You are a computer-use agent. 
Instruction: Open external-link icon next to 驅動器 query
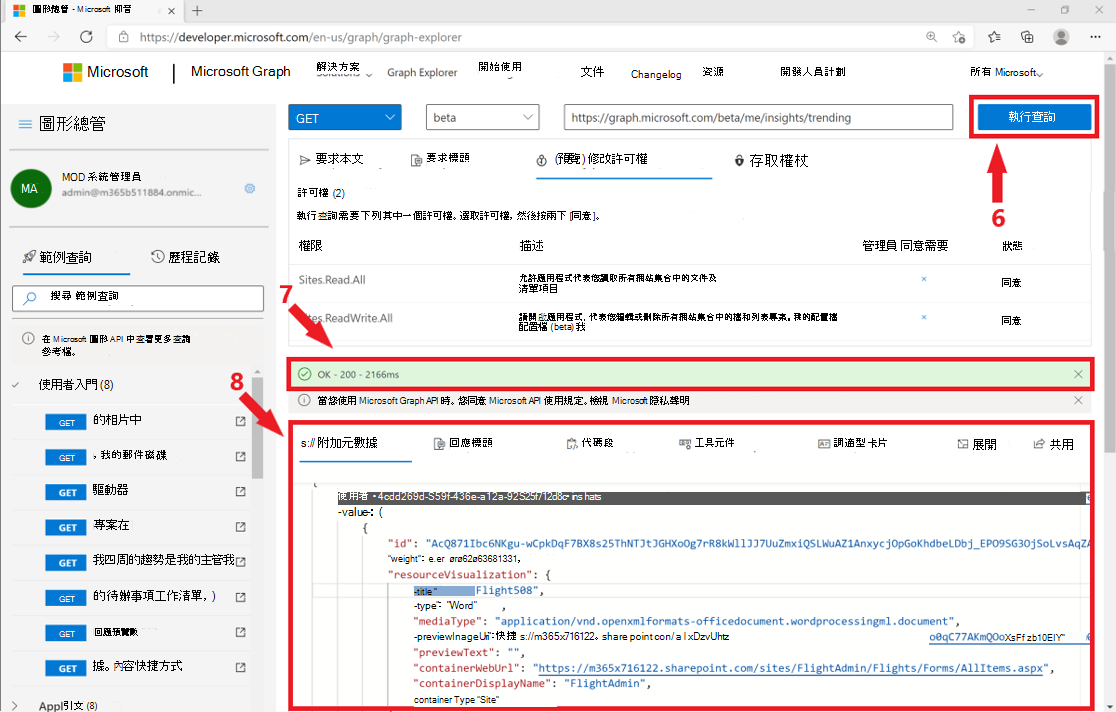(x=241, y=491)
